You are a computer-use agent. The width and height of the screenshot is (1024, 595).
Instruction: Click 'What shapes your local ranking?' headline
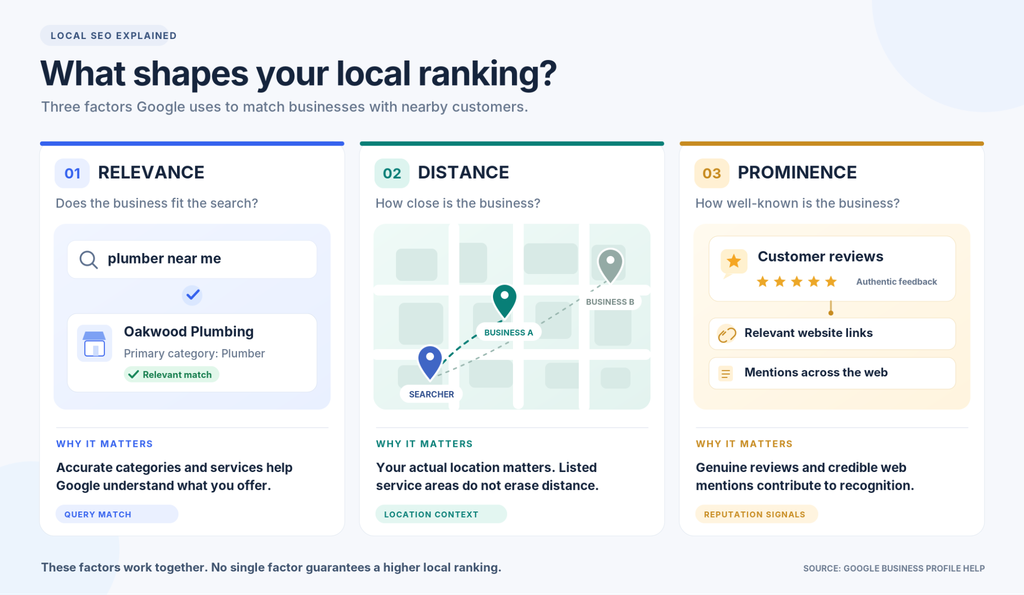coord(298,73)
